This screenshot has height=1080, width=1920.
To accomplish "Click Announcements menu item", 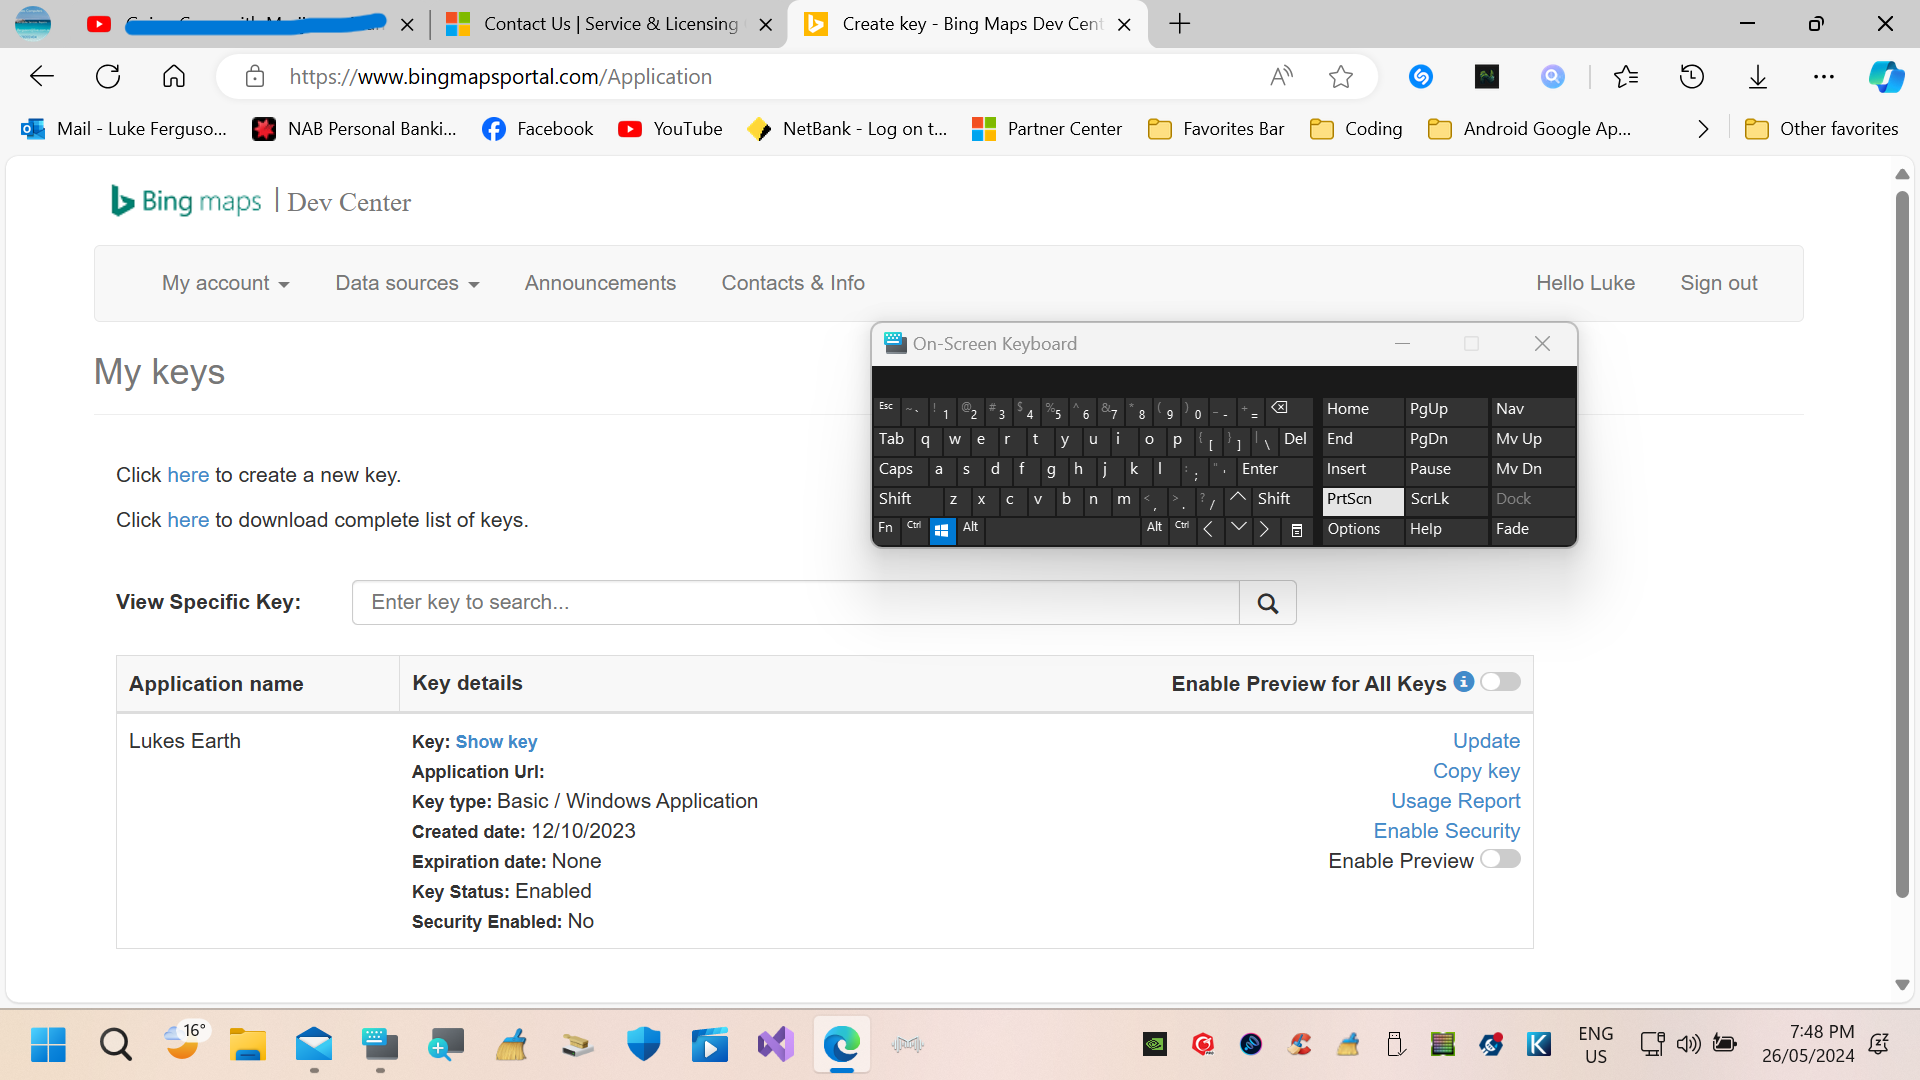I will 600,284.
